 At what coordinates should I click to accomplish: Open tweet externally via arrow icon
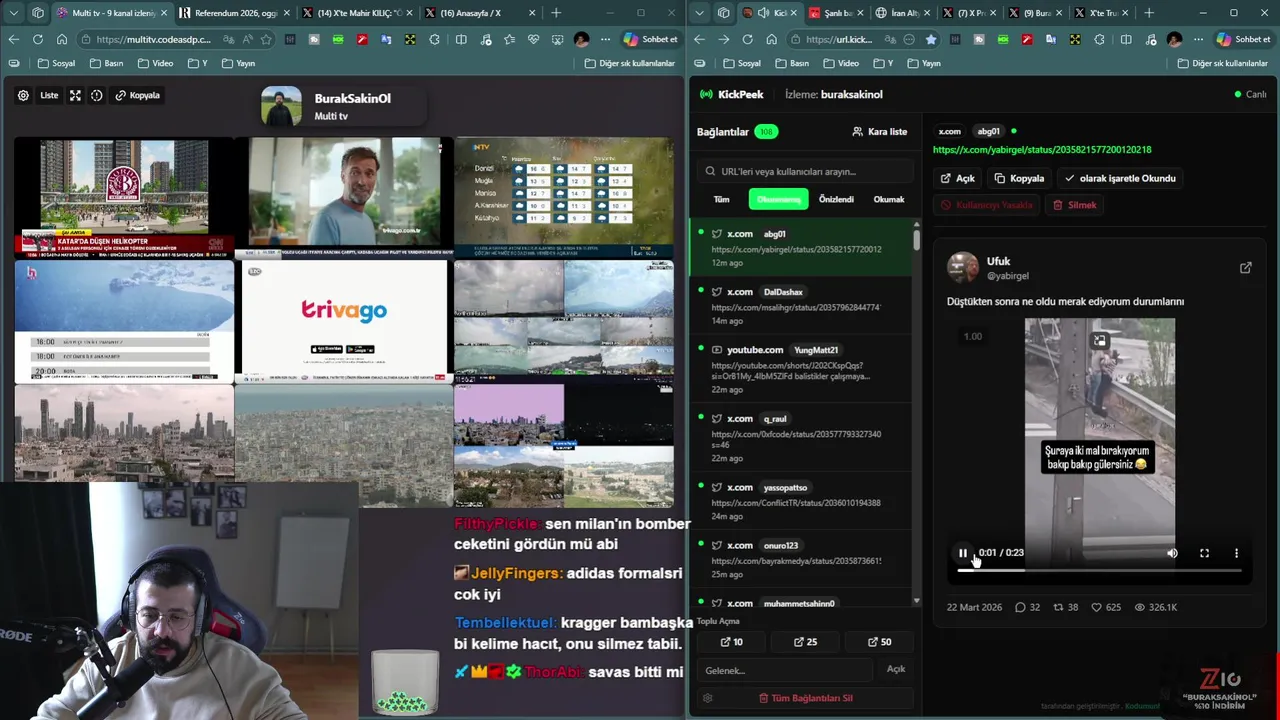pos(1245,268)
